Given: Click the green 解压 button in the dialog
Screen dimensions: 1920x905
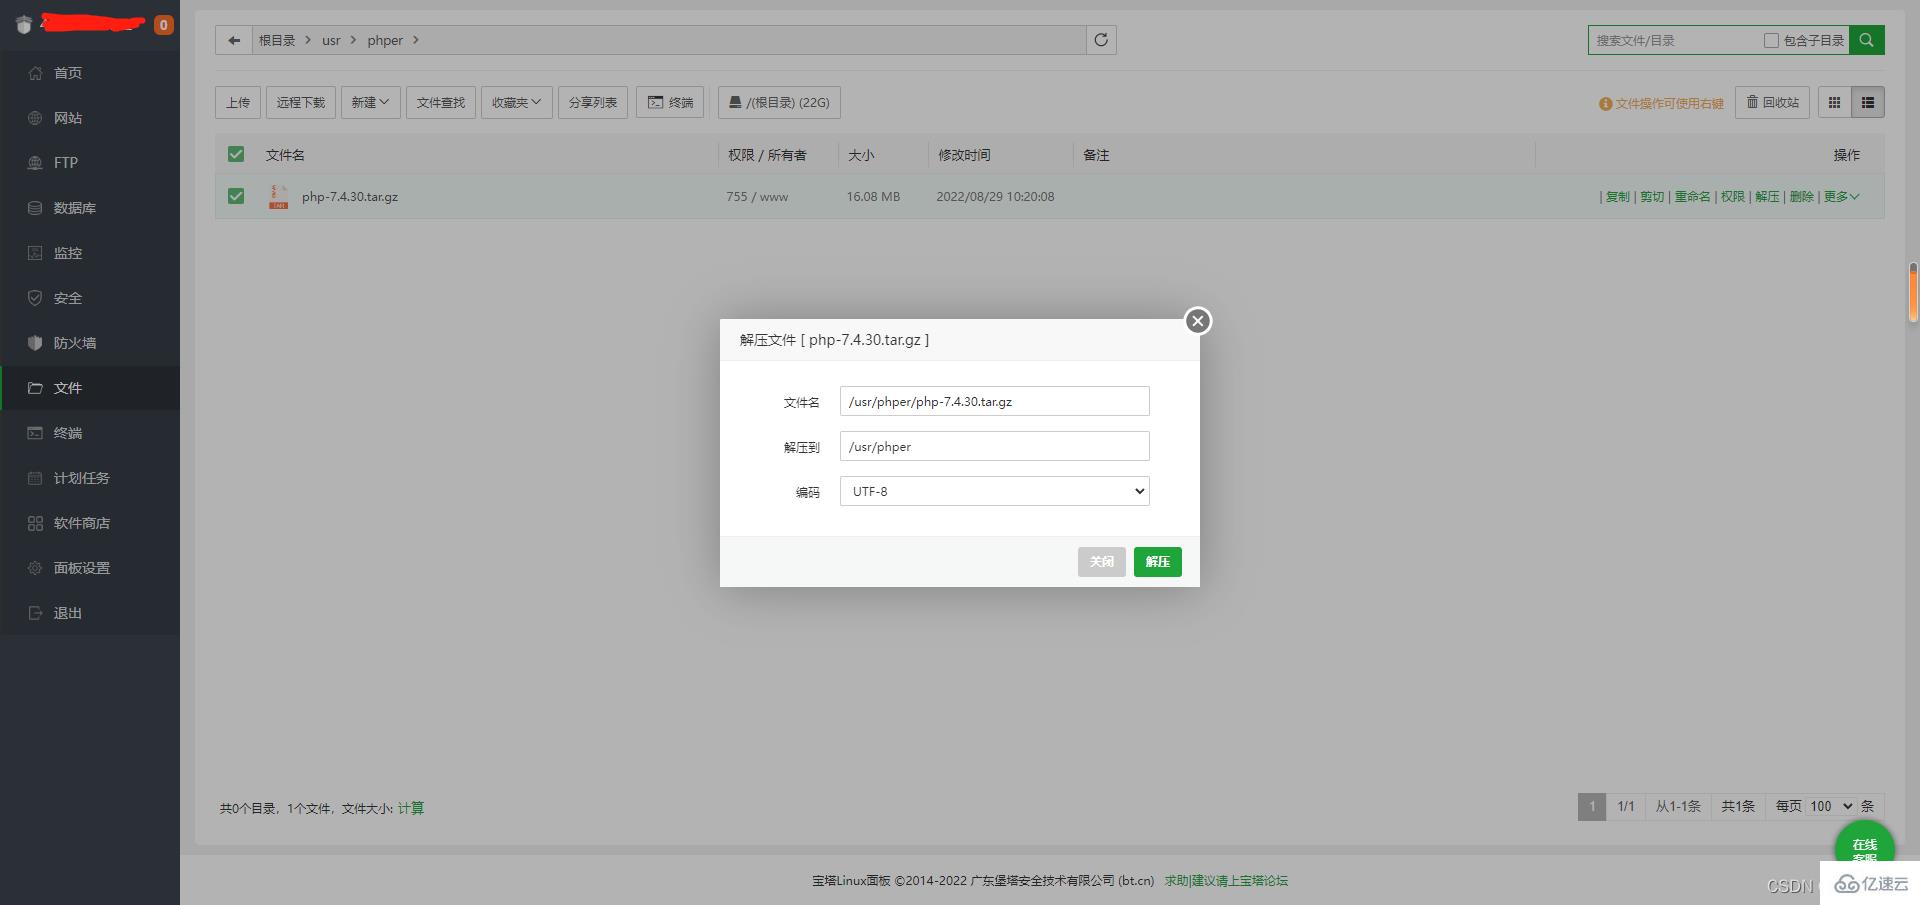Looking at the screenshot, I should (x=1158, y=562).
